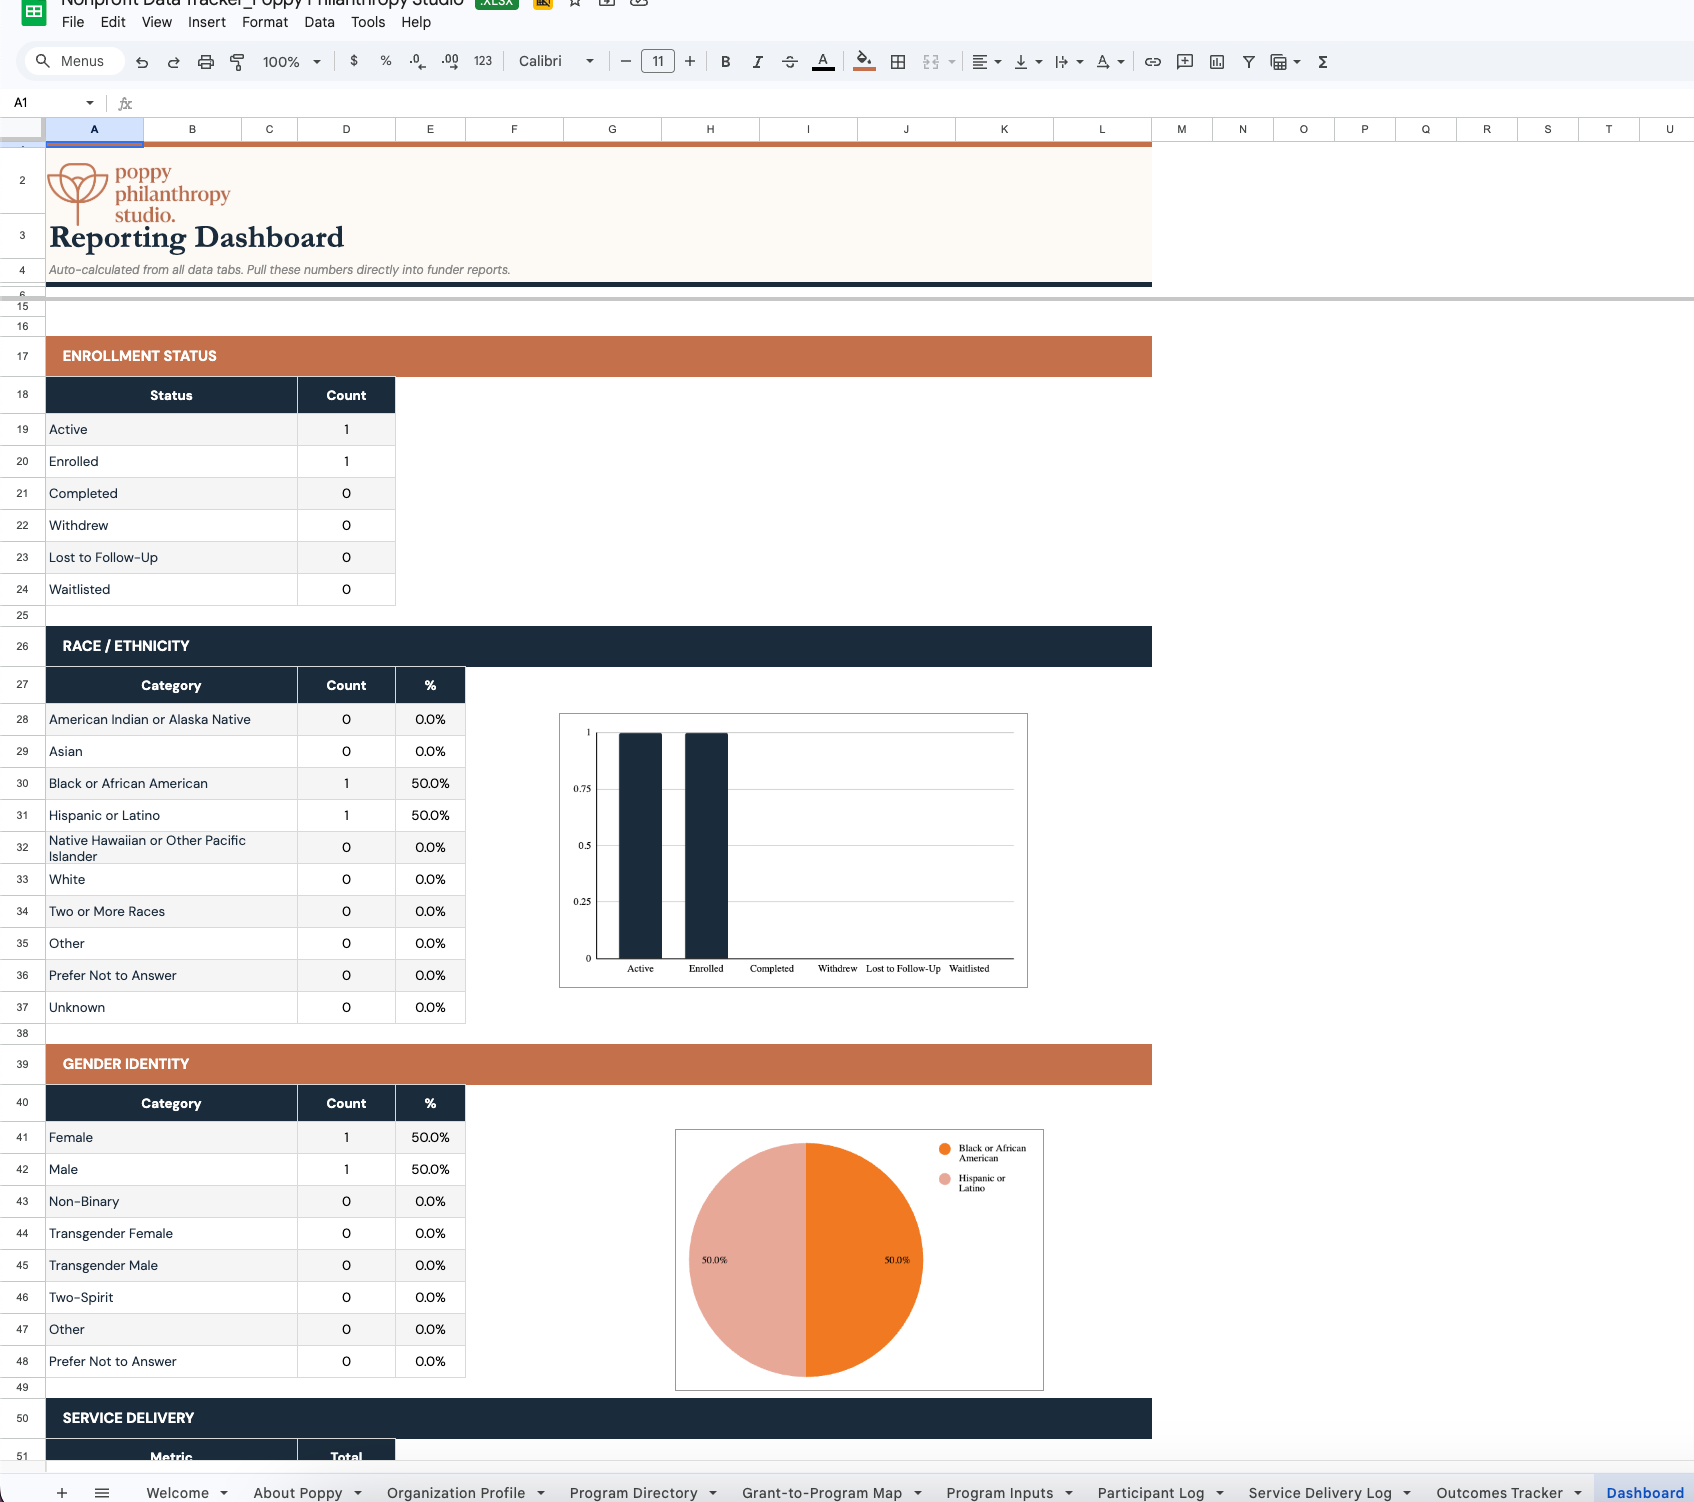Open the Name box dropdown arrow
Screen dimensions: 1694x1502
pos(90,103)
